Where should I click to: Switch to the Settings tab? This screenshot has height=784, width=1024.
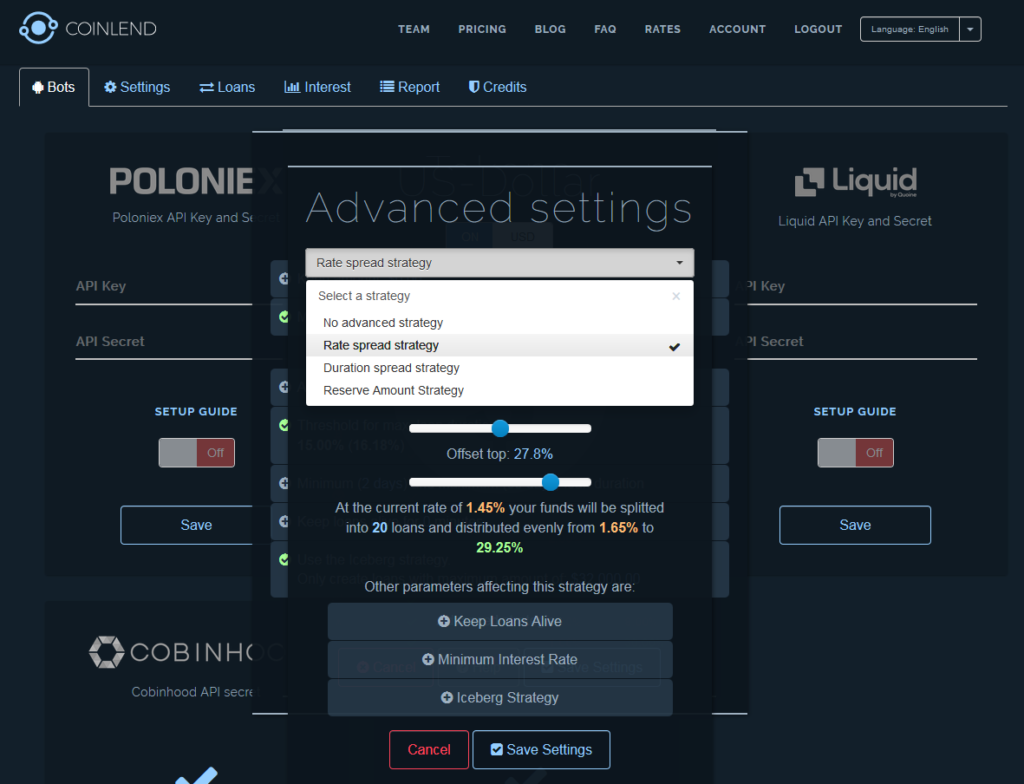[137, 87]
